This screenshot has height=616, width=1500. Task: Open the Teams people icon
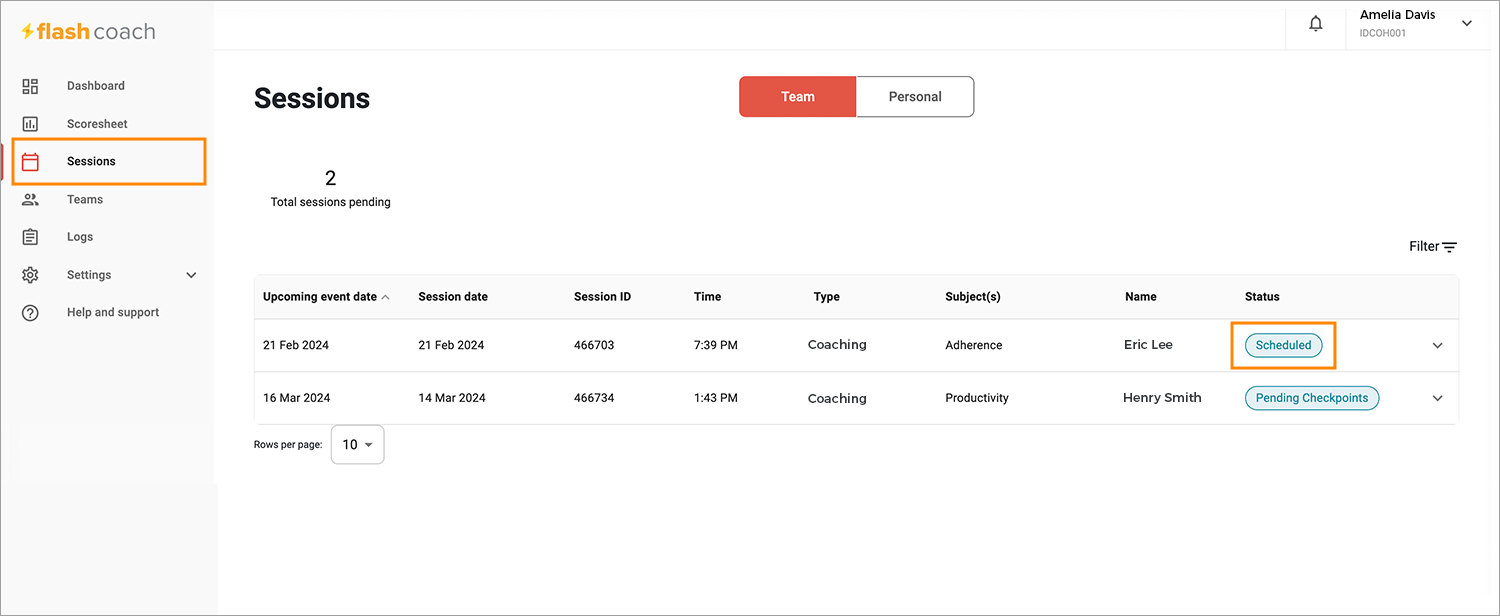30,200
